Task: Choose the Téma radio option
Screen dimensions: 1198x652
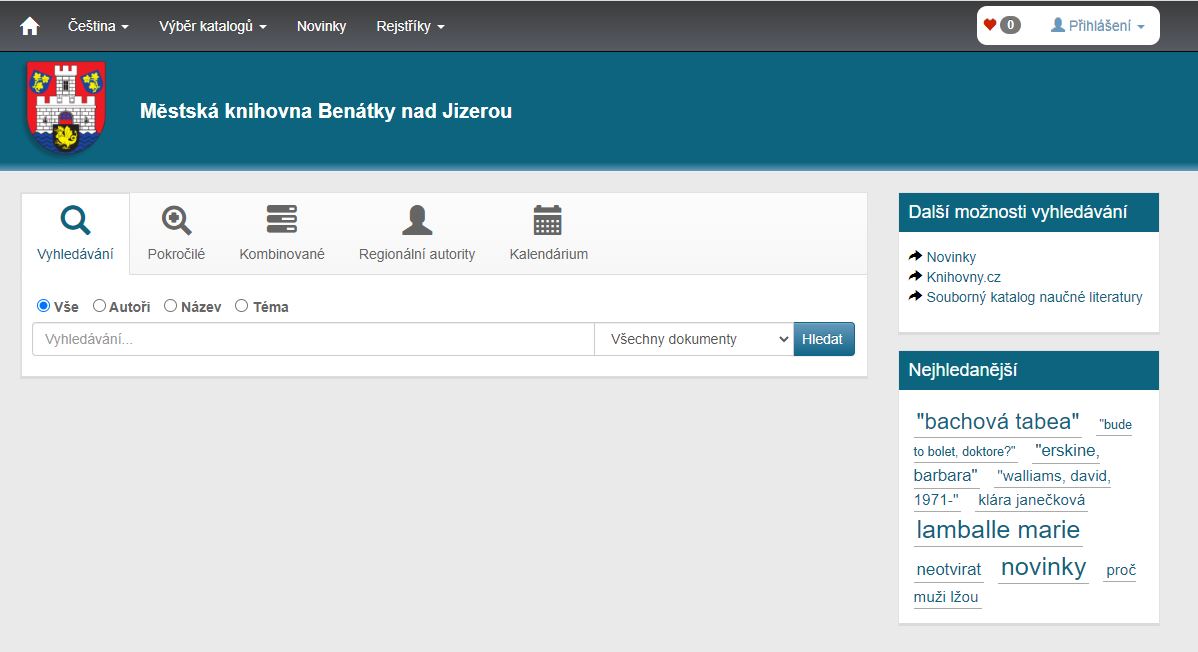Action: click(241, 306)
